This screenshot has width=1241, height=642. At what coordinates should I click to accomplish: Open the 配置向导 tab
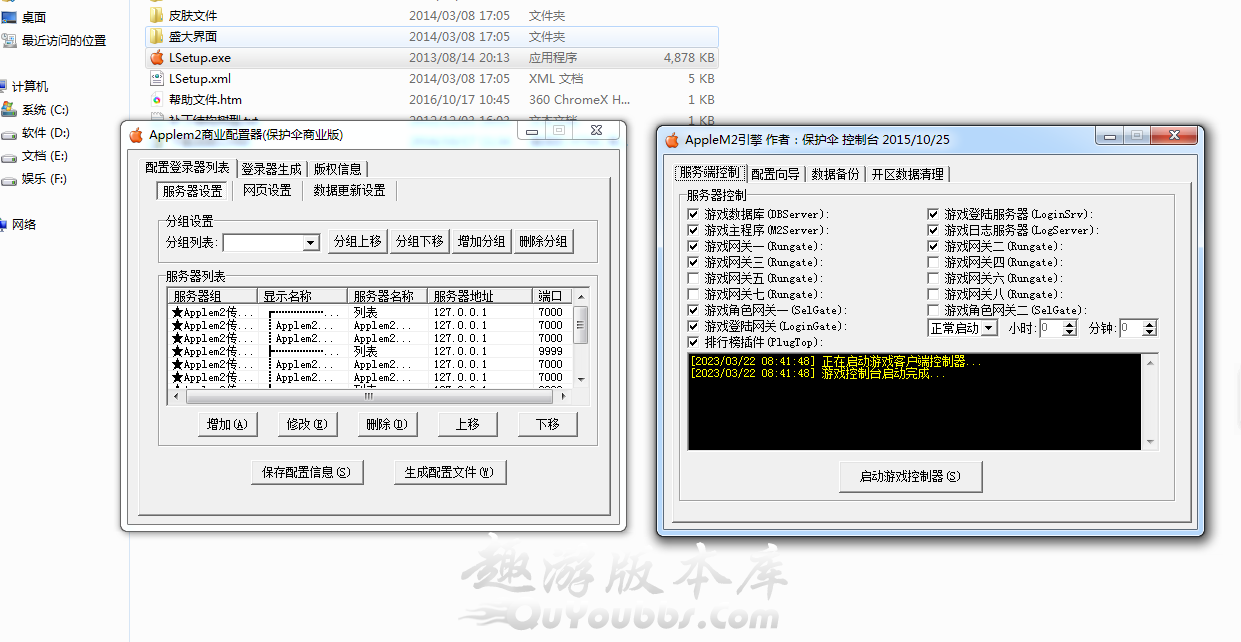(x=776, y=174)
